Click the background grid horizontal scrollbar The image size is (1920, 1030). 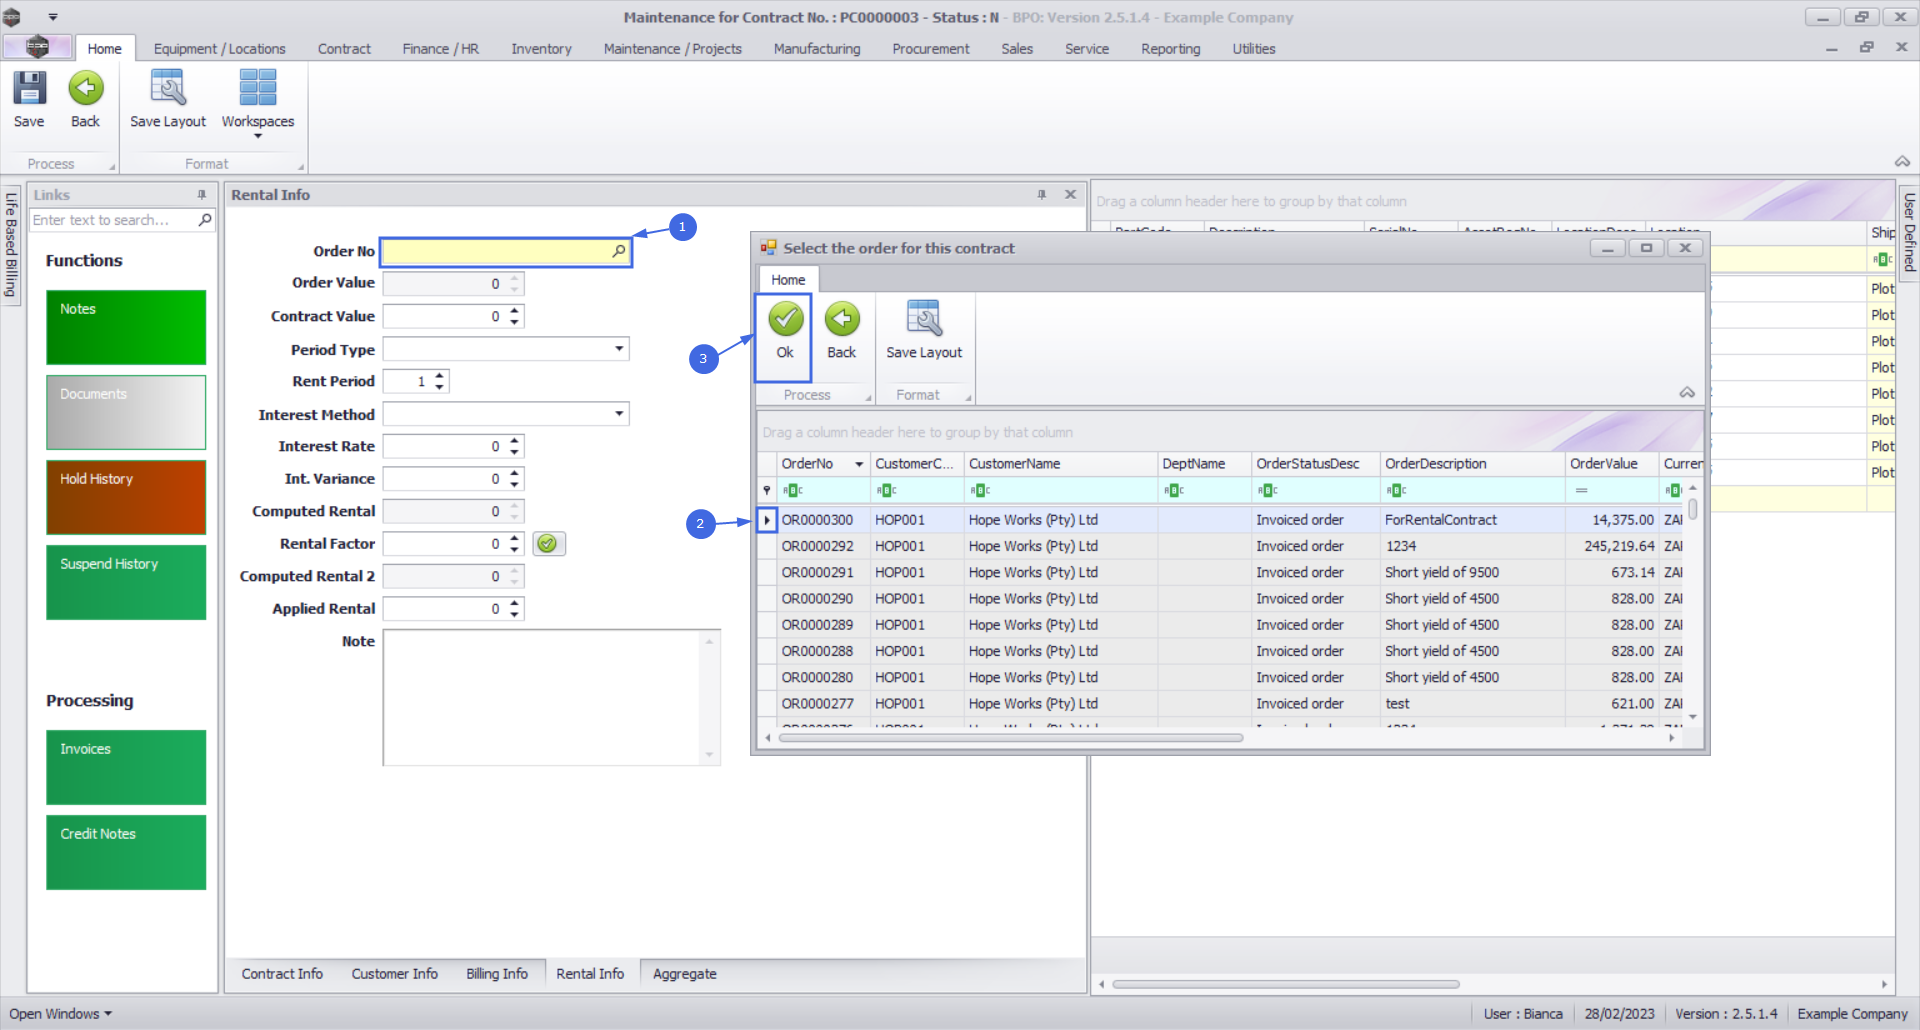tap(1286, 984)
